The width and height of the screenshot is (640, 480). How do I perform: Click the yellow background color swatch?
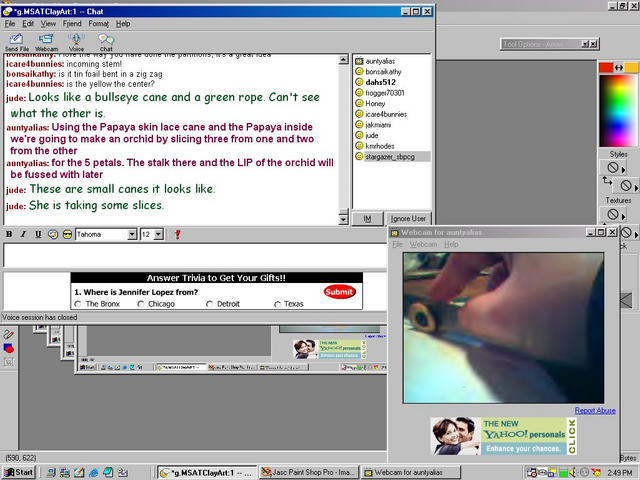[x=631, y=68]
